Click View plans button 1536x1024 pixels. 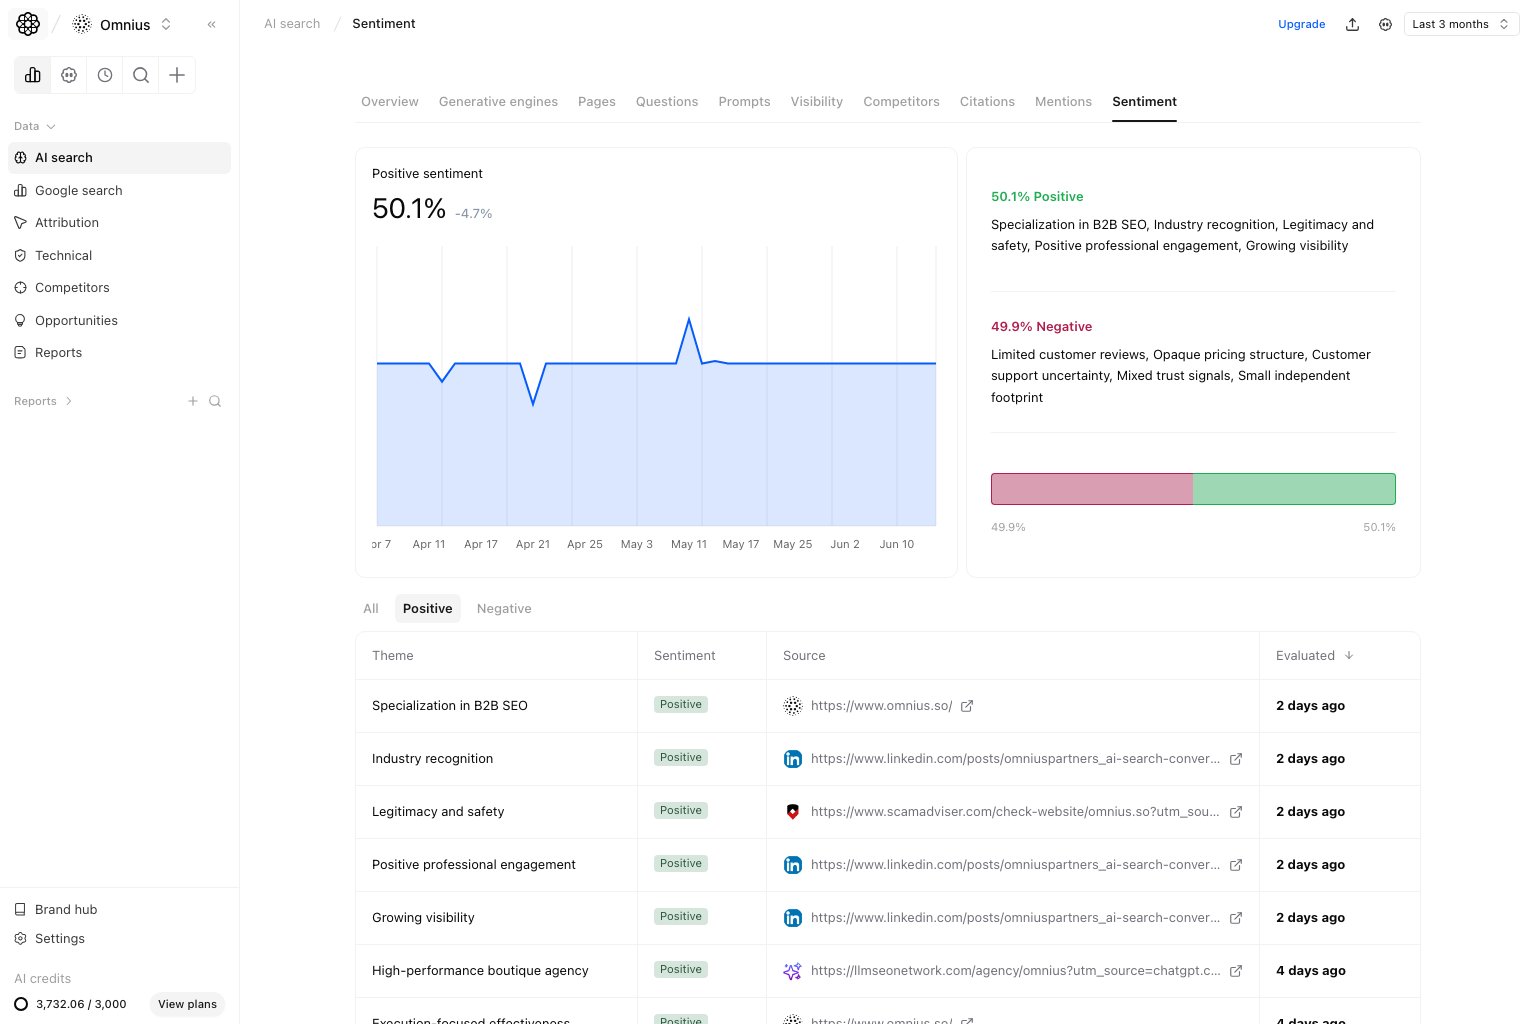tap(187, 1004)
